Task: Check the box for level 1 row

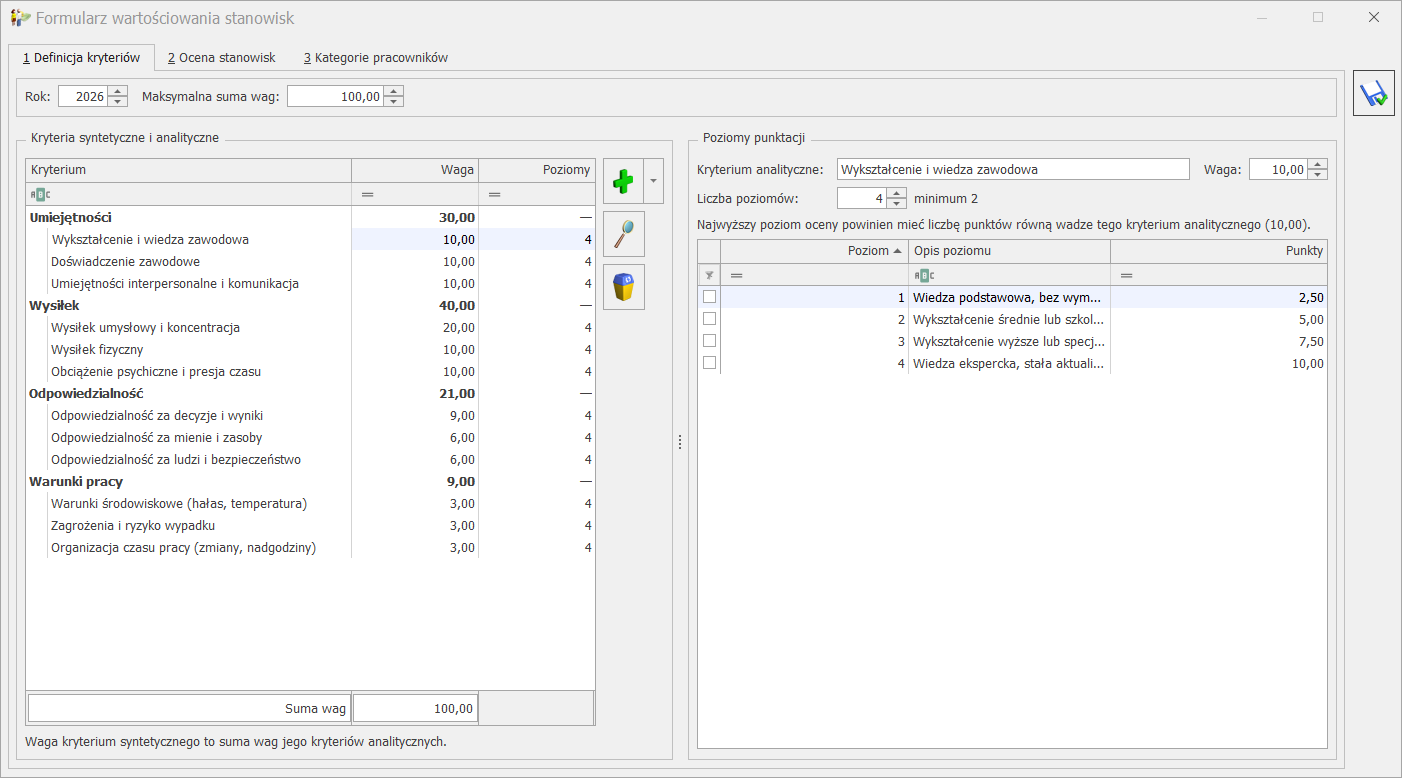Action: (709, 297)
